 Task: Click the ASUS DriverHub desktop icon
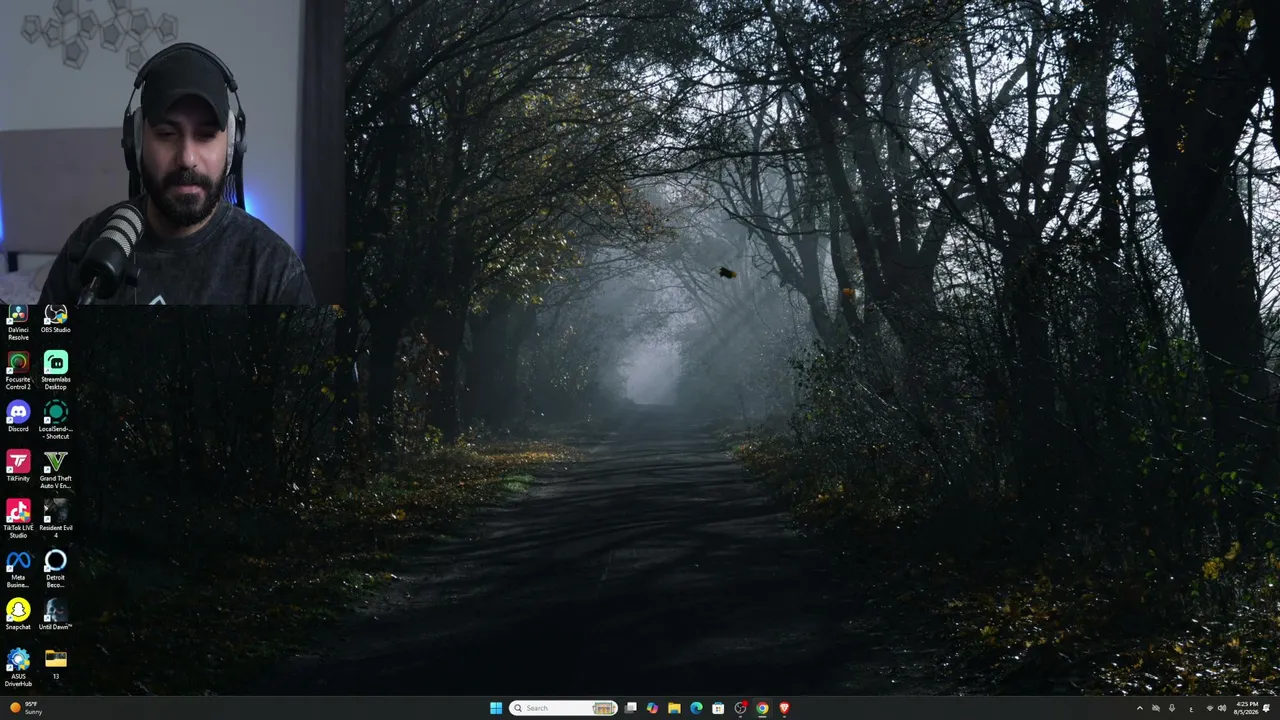(18, 668)
